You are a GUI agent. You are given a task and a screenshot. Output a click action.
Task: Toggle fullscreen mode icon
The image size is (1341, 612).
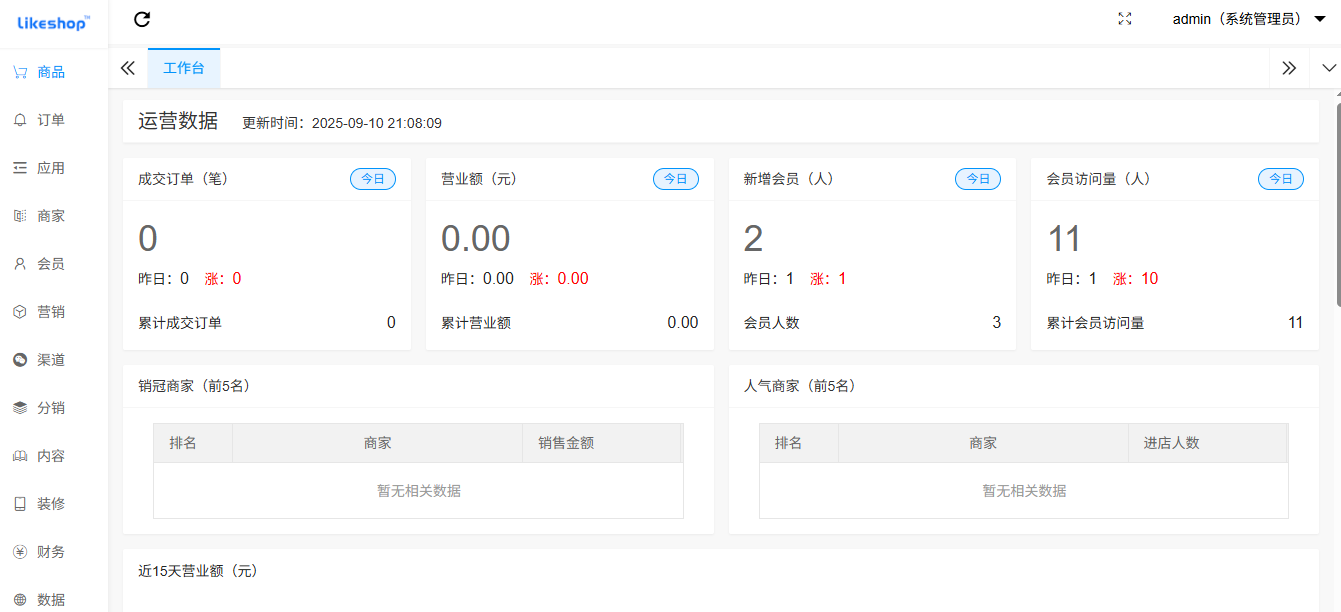click(x=1124, y=19)
